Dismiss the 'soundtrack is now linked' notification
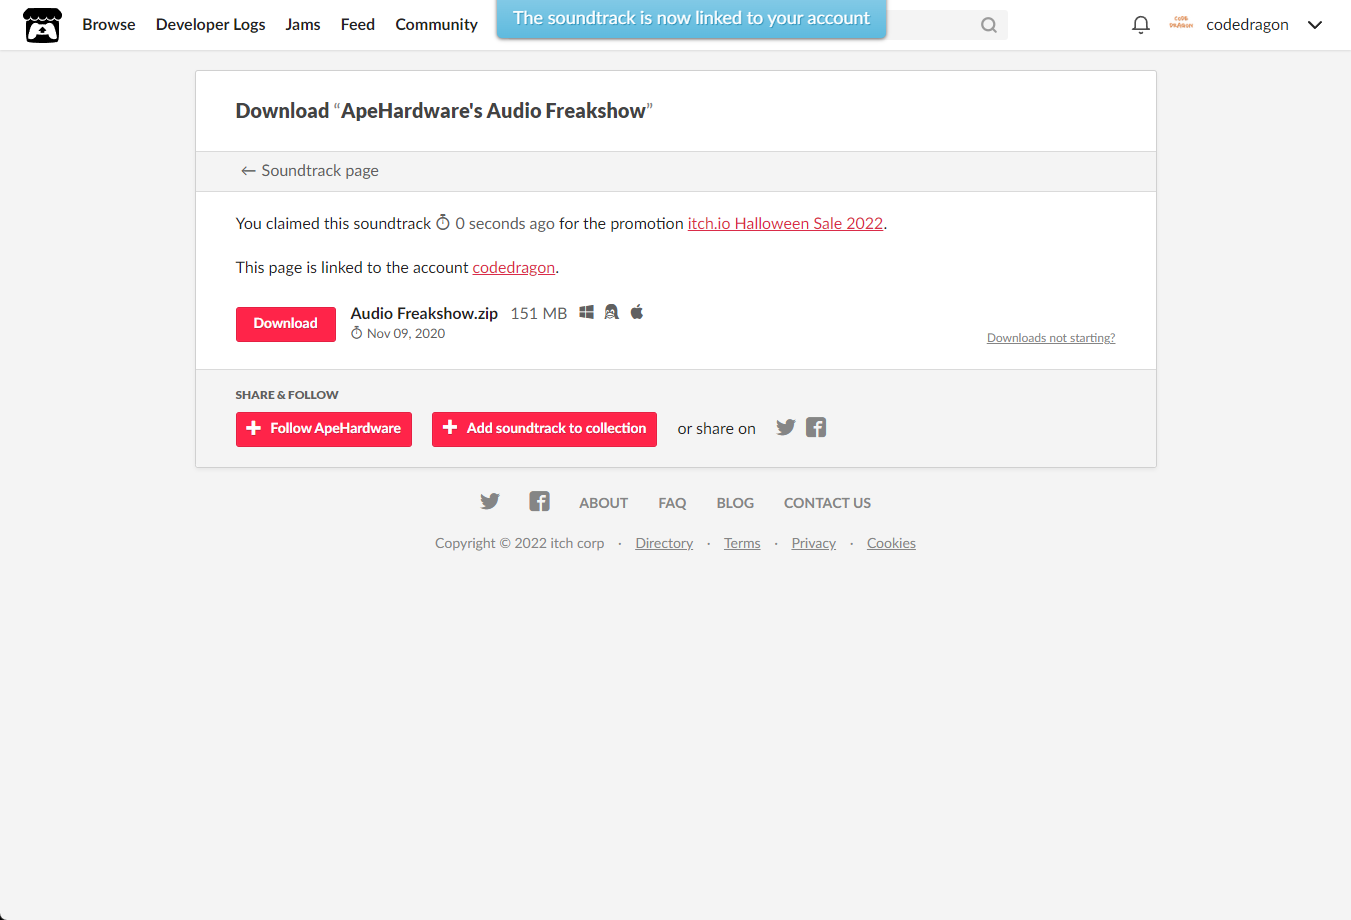 click(x=692, y=19)
